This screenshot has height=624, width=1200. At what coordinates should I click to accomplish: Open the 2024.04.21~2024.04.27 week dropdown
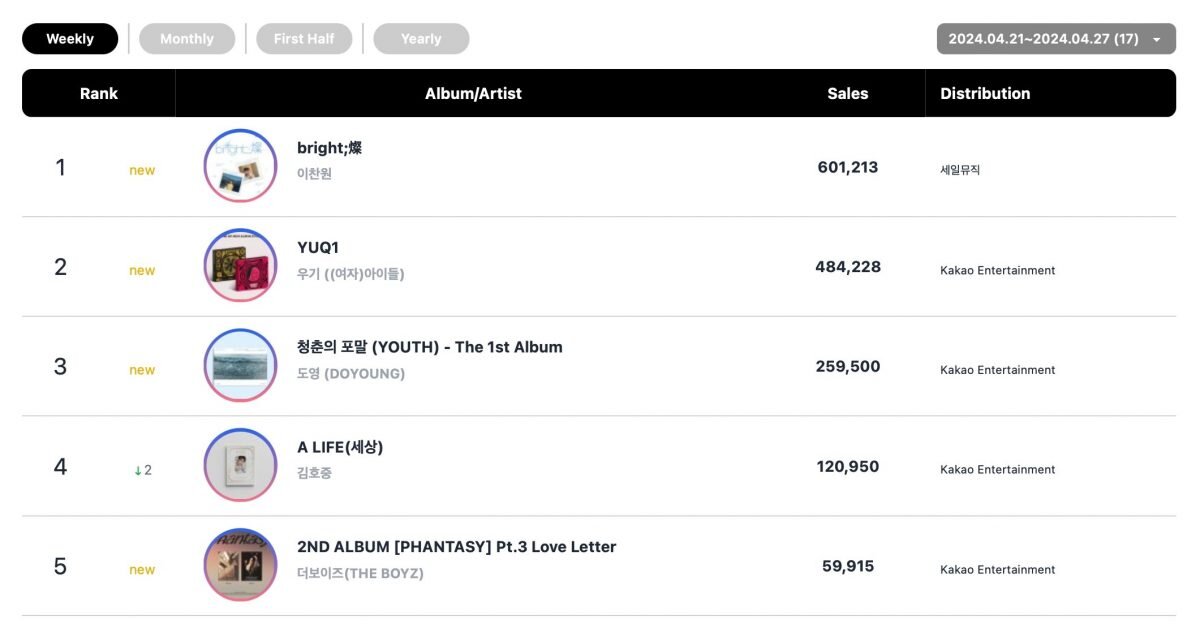pos(1056,39)
